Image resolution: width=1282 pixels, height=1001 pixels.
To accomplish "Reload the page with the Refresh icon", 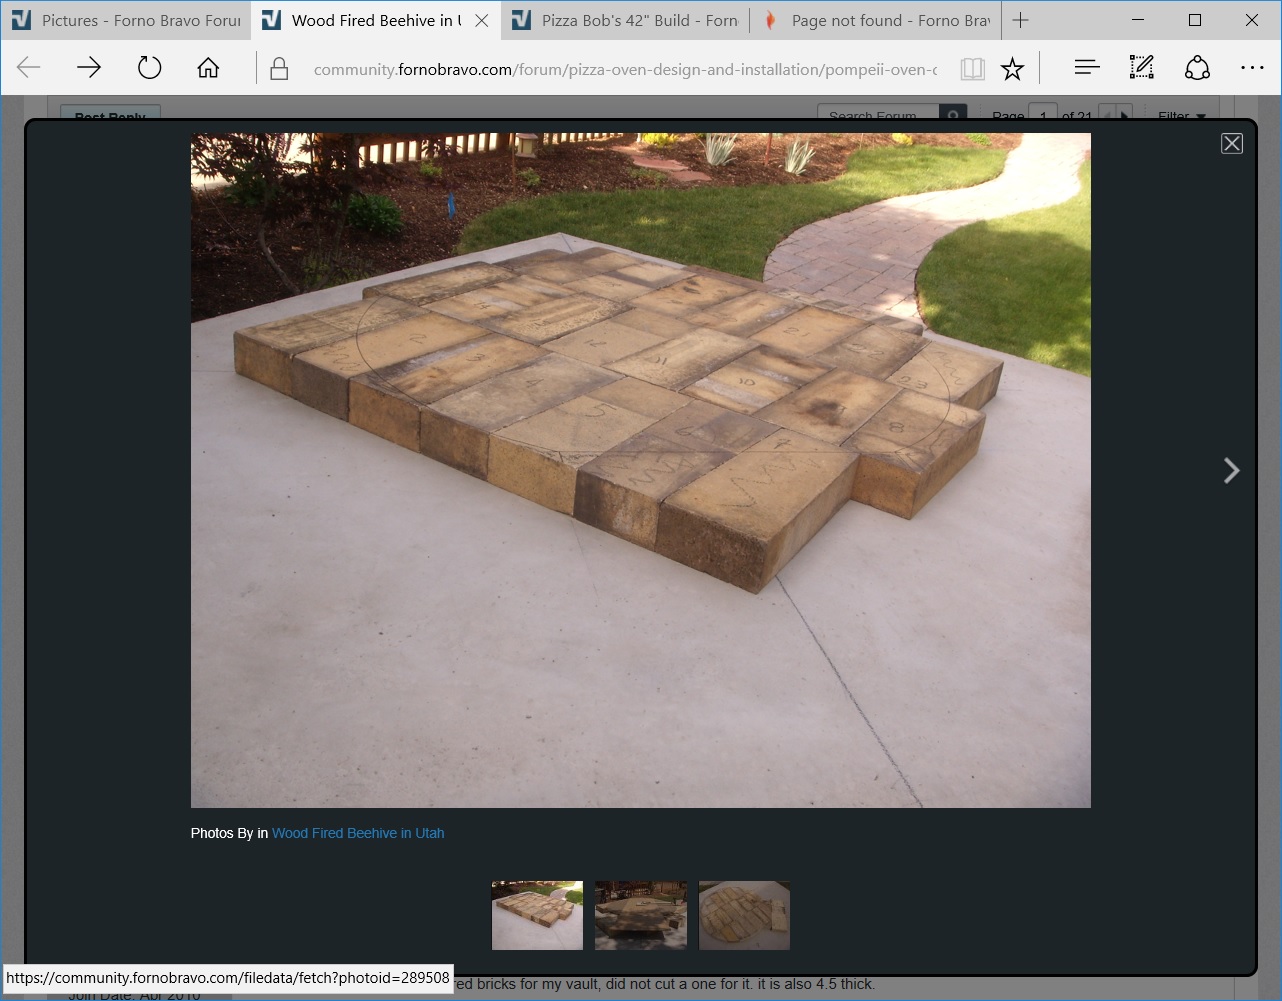I will (x=149, y=68).
